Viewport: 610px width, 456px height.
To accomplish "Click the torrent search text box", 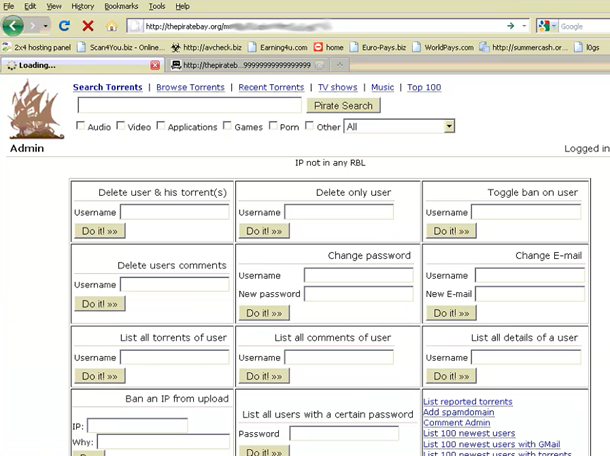I will point(189,105).
